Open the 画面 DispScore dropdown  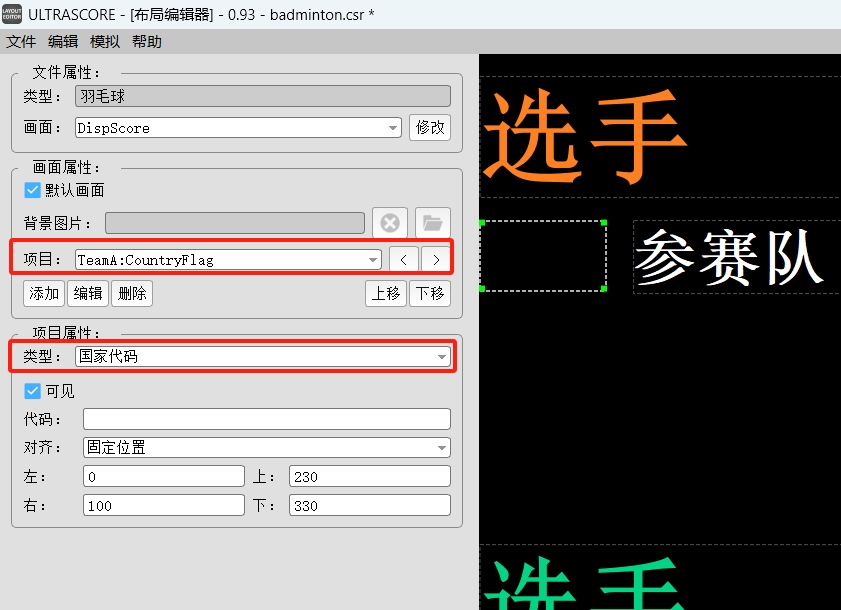pos(238,128)
